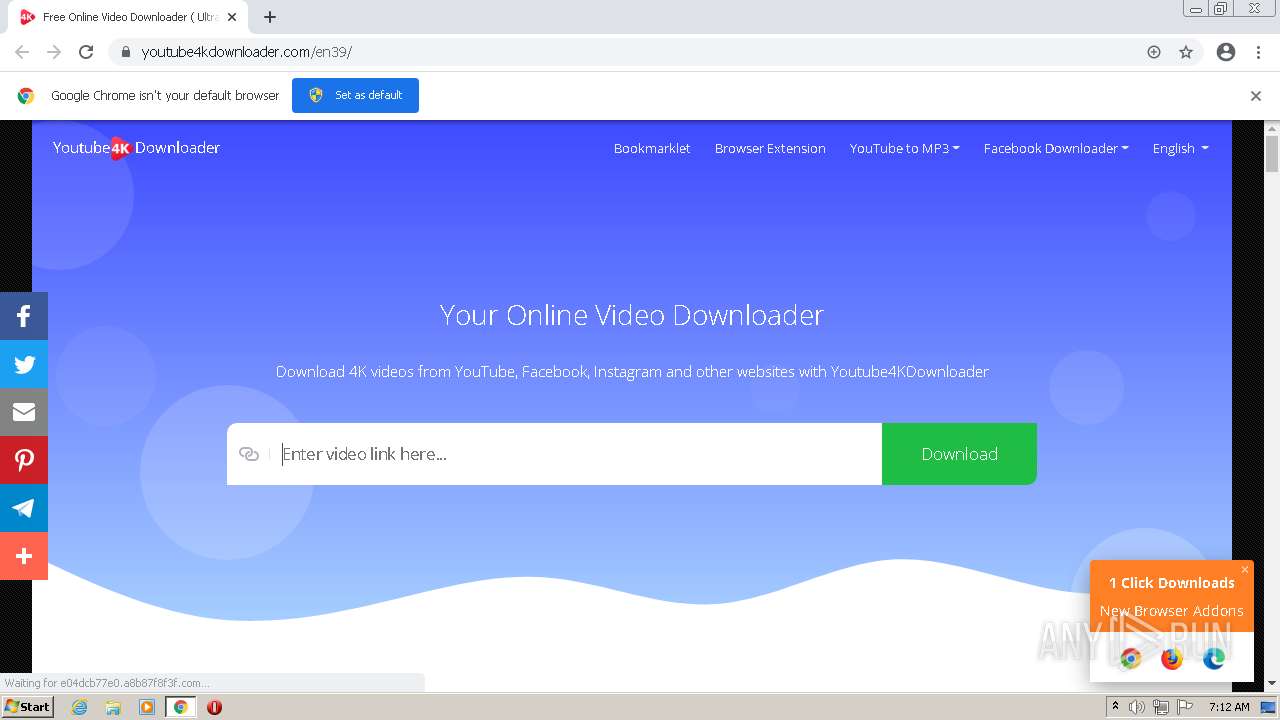The image size is (1280, 720).
Task: Open the English language dropdown
Action: click(1180, 148)
